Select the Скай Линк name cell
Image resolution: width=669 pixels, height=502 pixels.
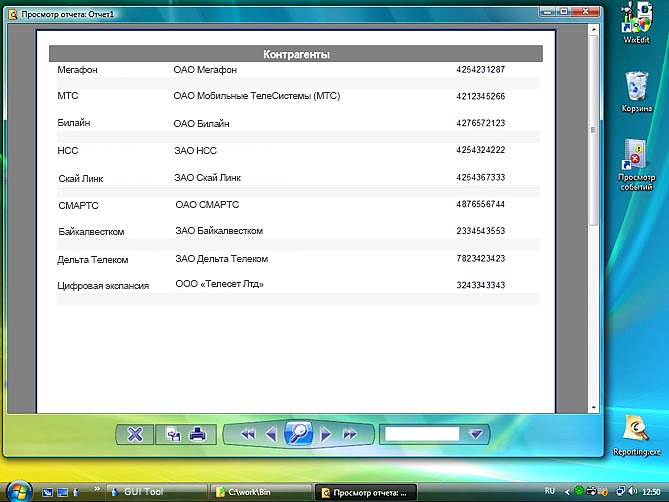coord(81,179)
